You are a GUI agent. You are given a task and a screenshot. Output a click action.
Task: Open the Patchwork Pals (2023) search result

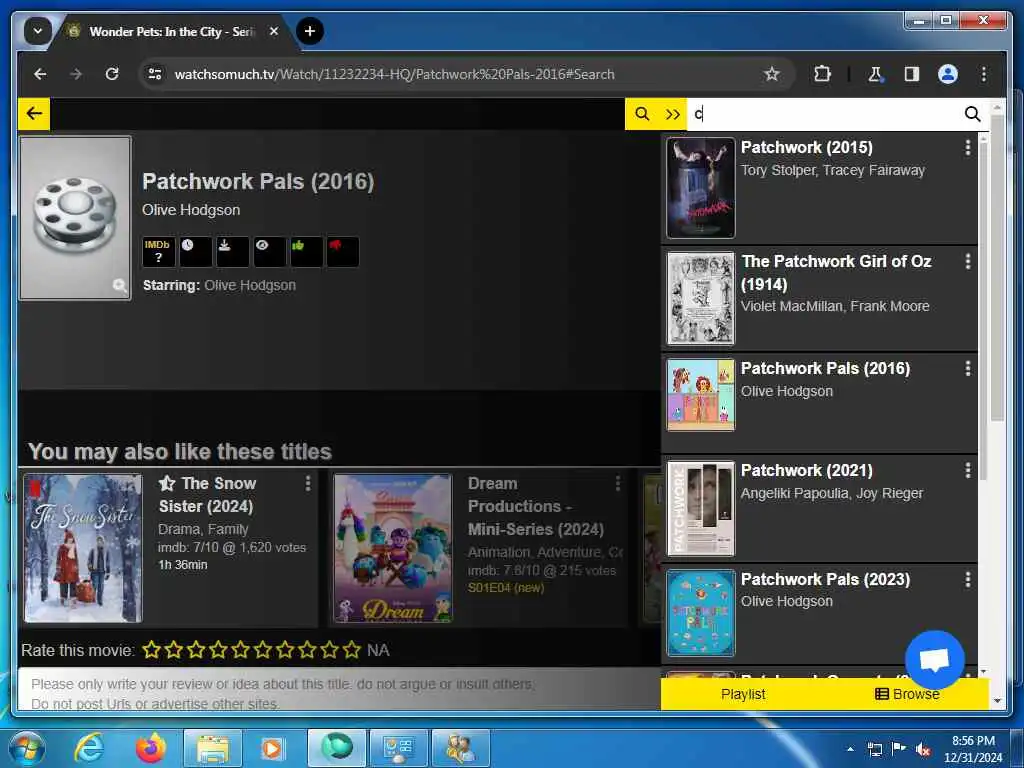click(825, 579)
